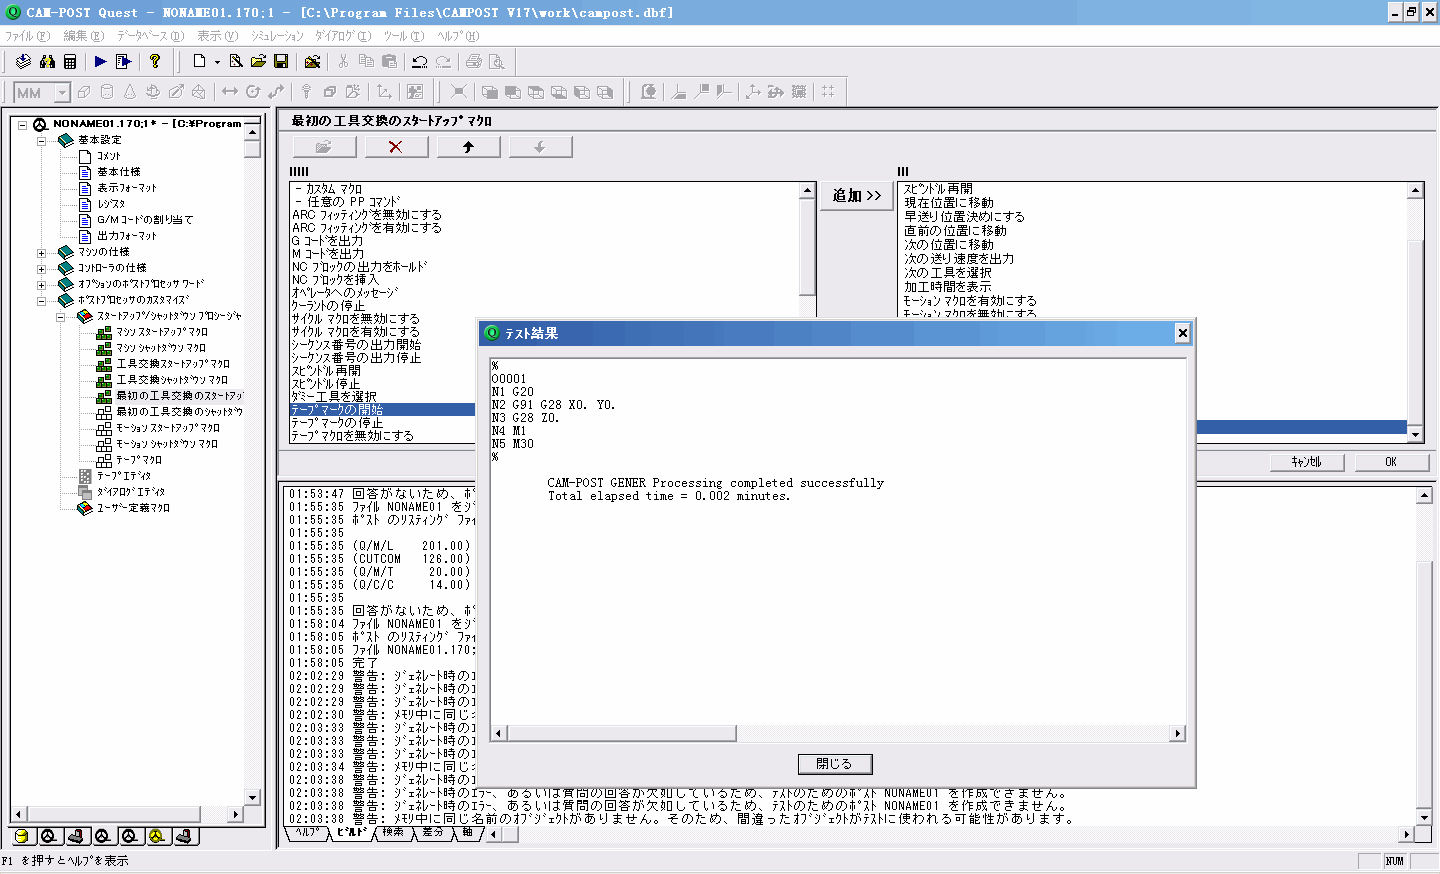
Task: Open the MM units combo box
Action: (42, 93)
